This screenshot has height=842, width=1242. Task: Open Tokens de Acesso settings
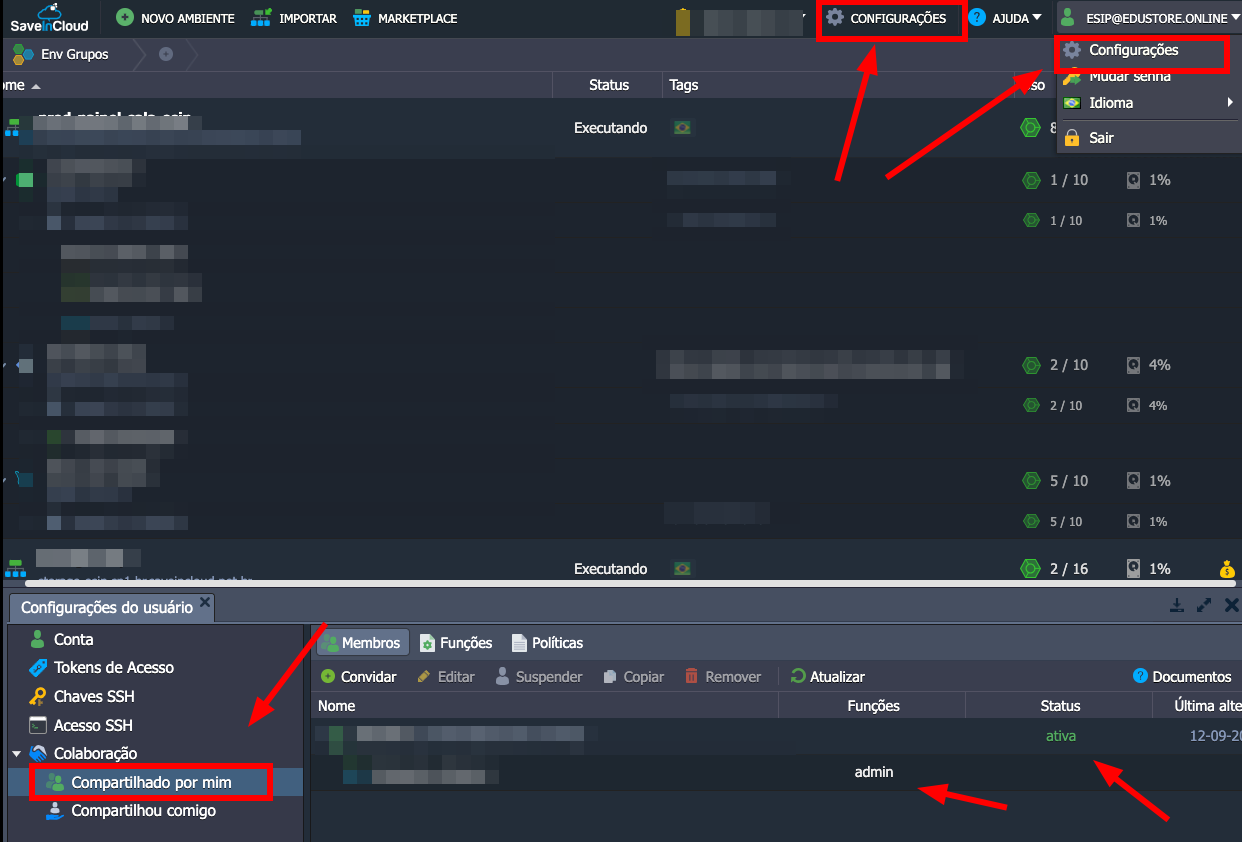pyautogui.click(x=113, y=668)
